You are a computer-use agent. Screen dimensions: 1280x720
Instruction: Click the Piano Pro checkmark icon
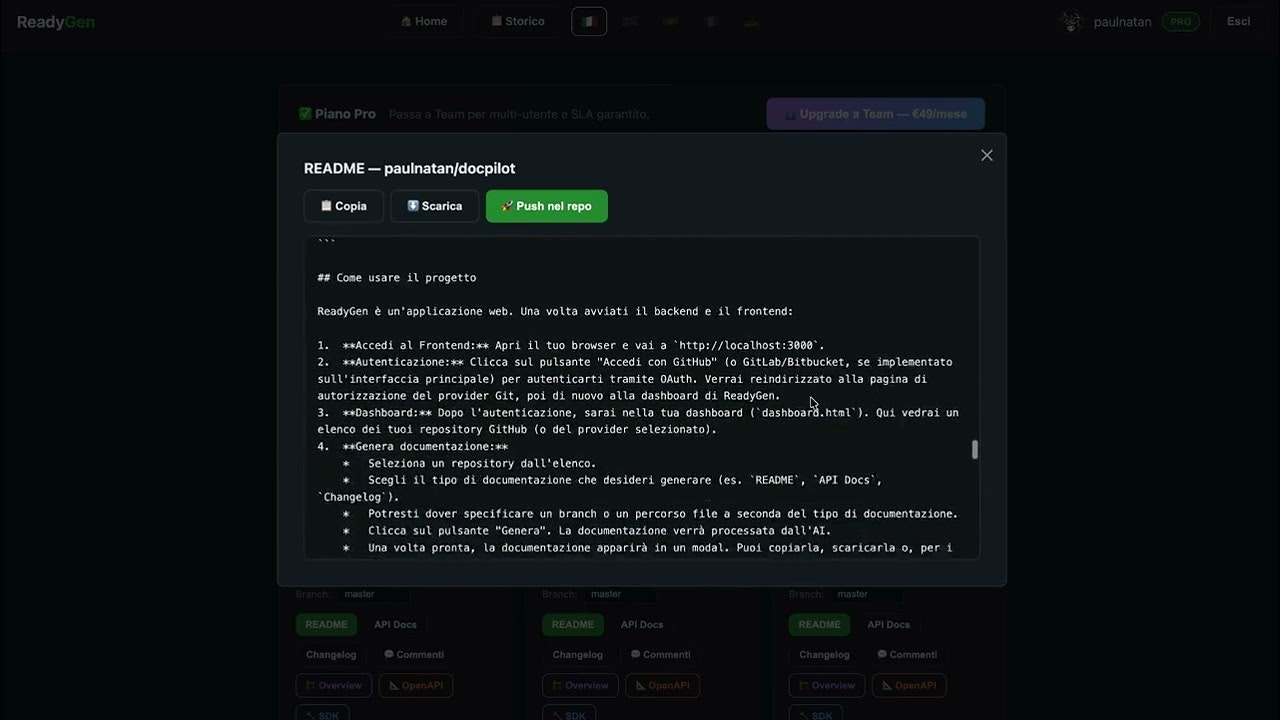click(305, 114)
